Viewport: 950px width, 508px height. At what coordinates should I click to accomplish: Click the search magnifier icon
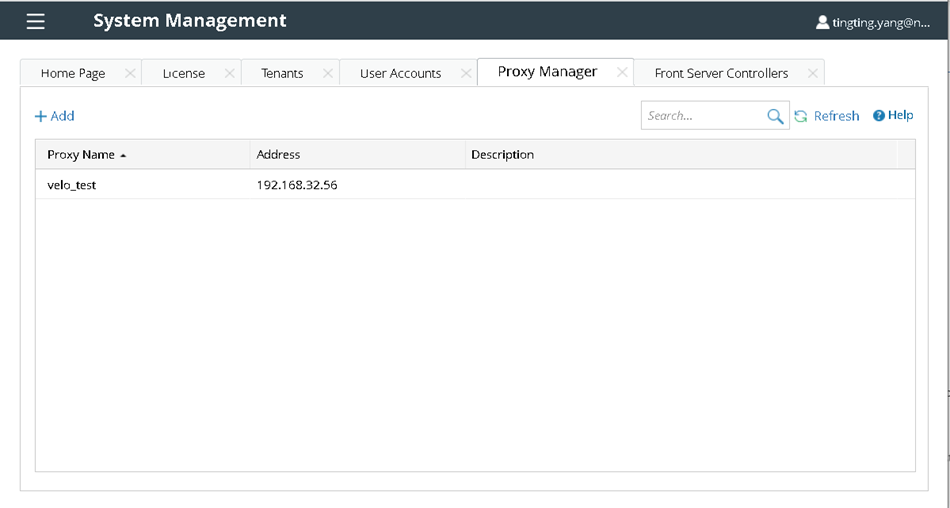775,116
